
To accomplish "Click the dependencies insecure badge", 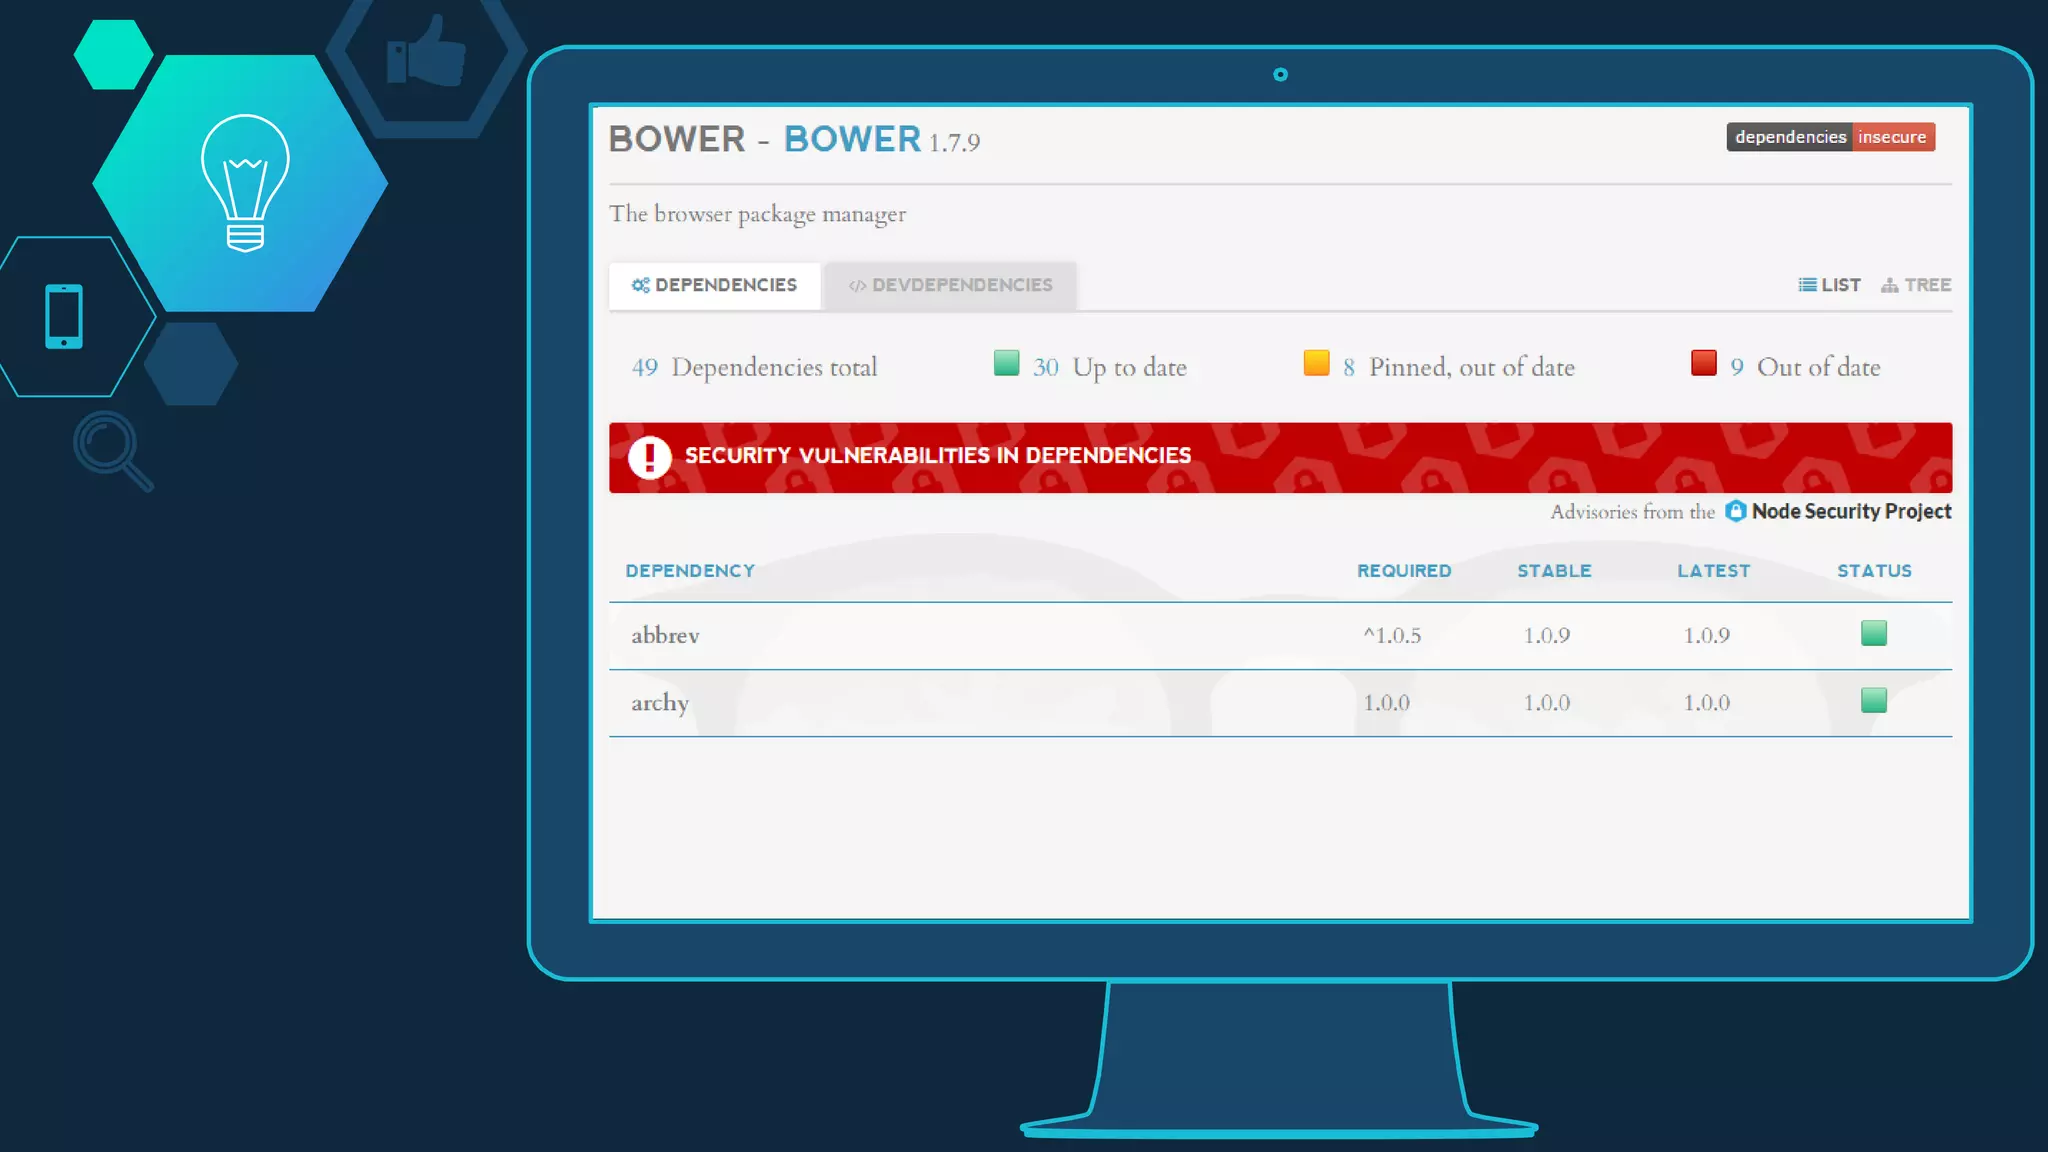I will (x=1830, y=137).
